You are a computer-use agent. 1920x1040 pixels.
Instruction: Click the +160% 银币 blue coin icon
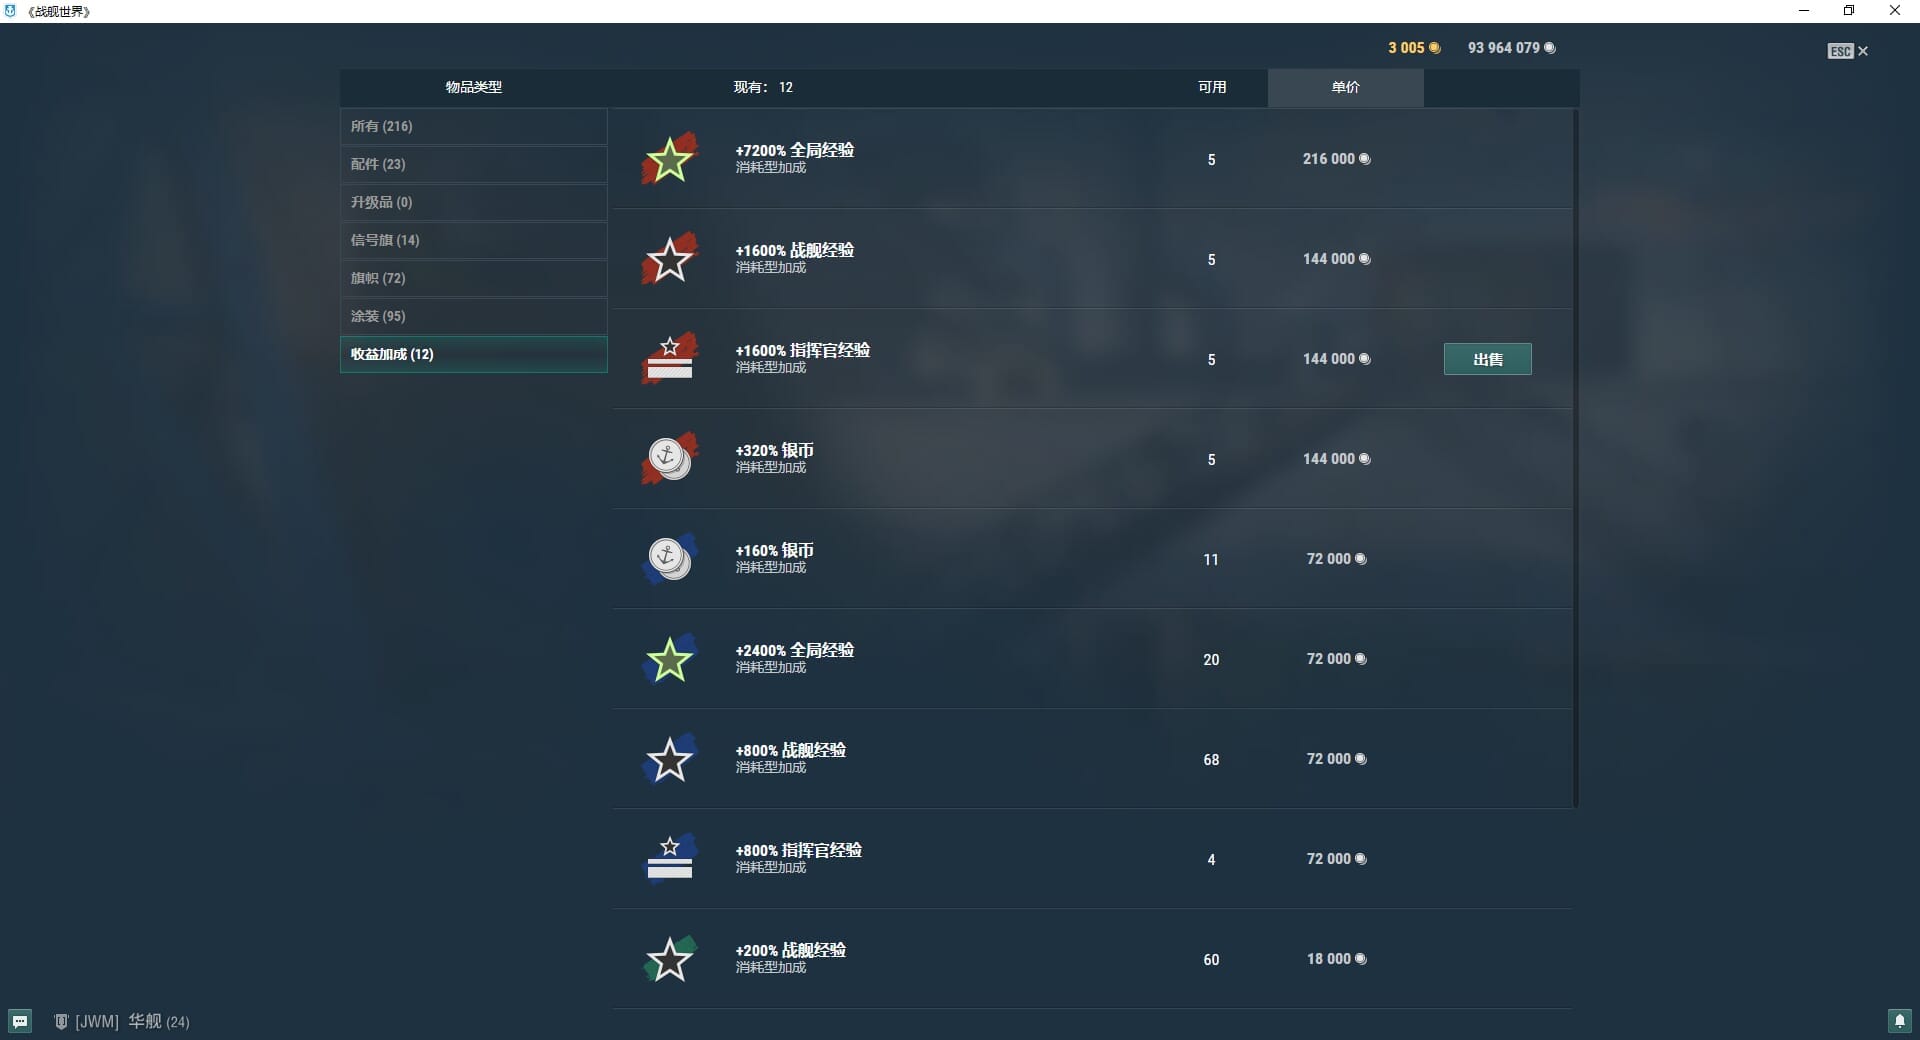pyautogui.click(x=669, y=559)
